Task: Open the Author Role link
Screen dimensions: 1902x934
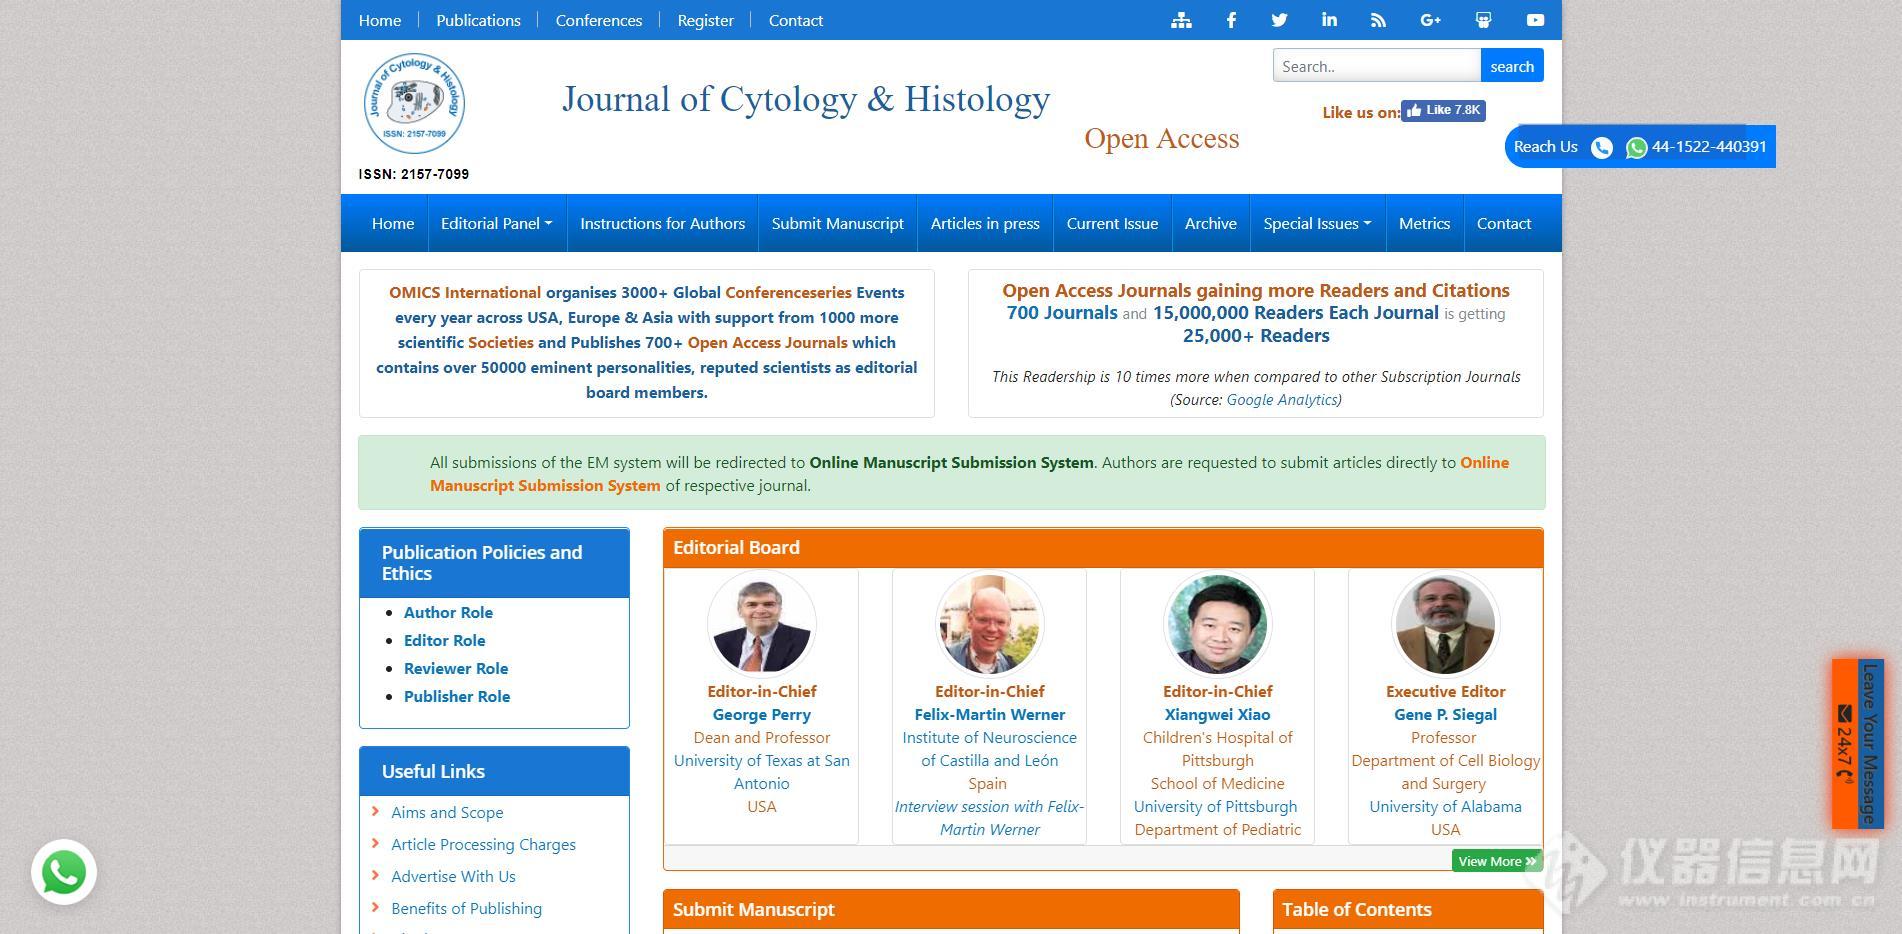Action: pos(448,612)
